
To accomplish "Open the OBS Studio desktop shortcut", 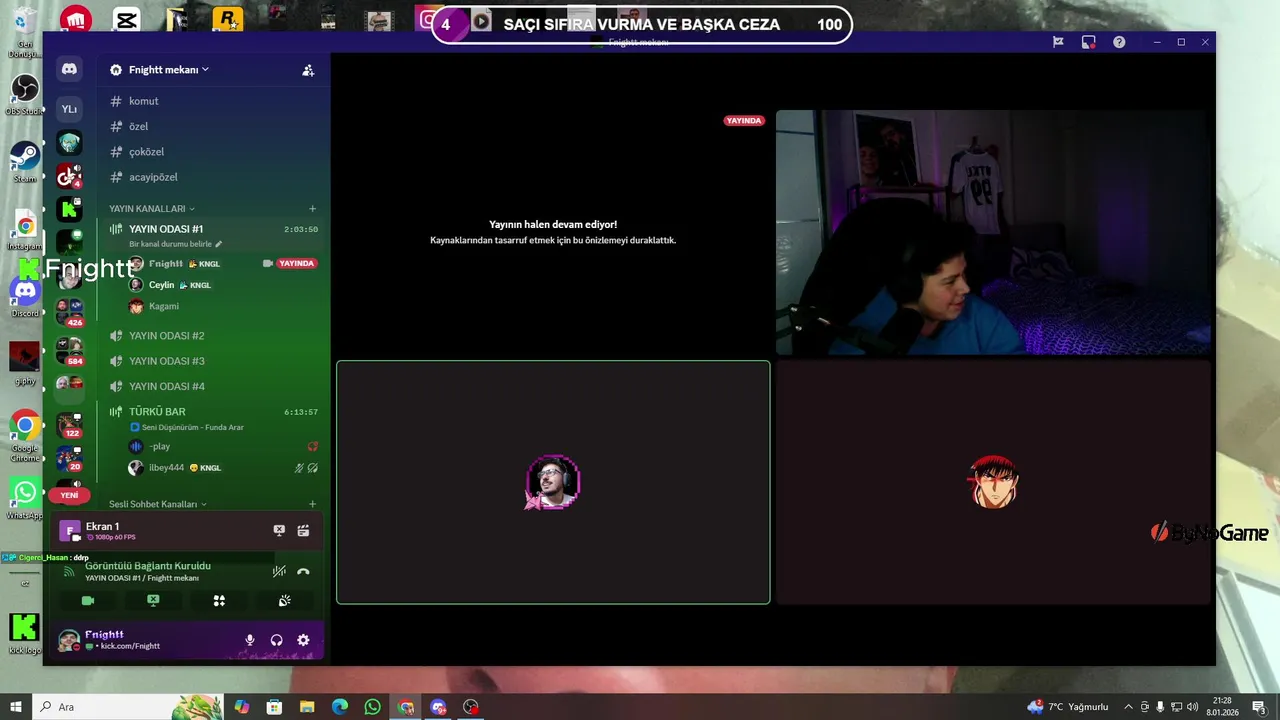I will pos(24,94).
